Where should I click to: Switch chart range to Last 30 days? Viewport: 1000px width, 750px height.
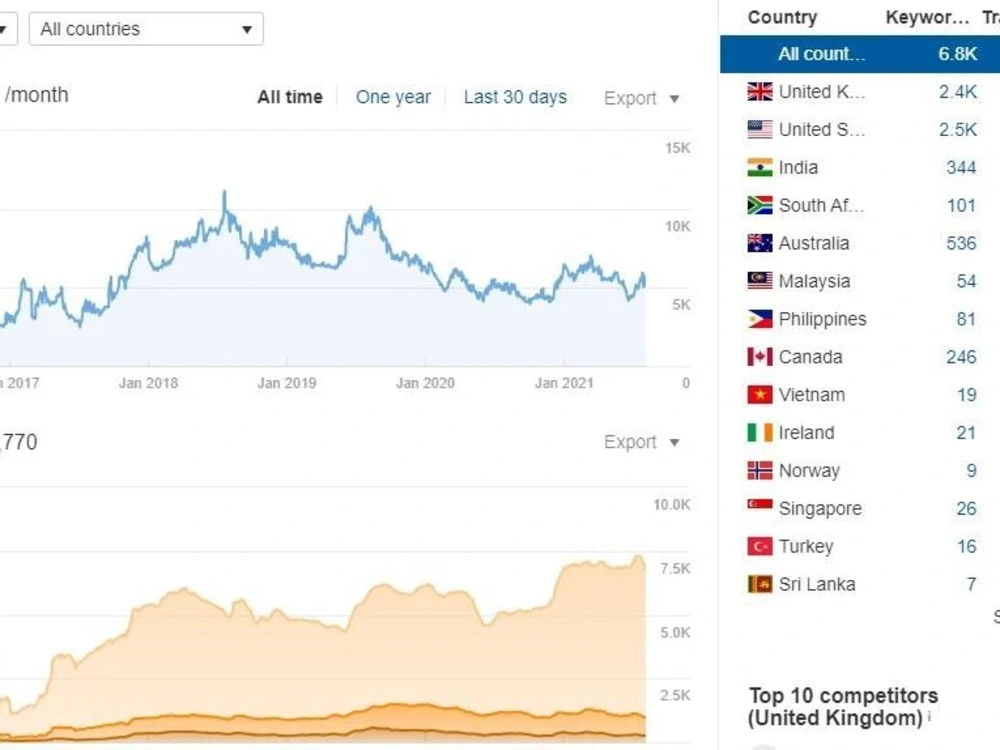click(x=515, y=97)
